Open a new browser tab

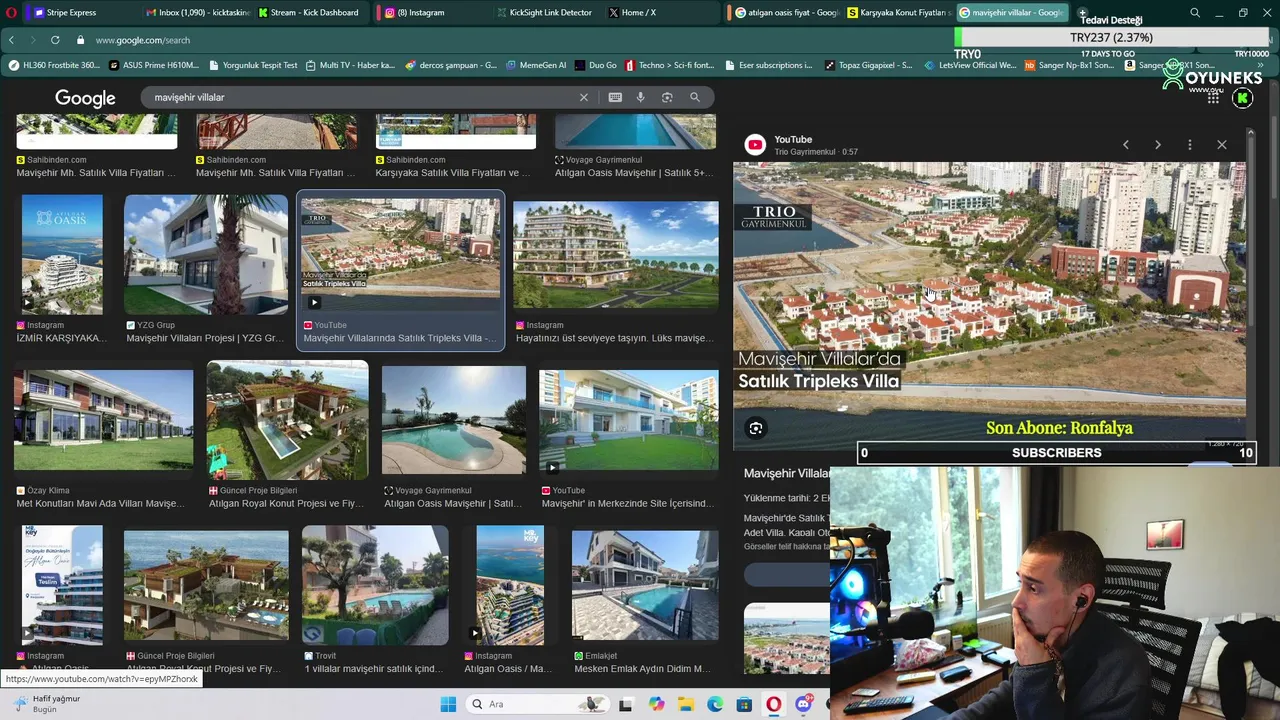click(x=1082, y=12)
